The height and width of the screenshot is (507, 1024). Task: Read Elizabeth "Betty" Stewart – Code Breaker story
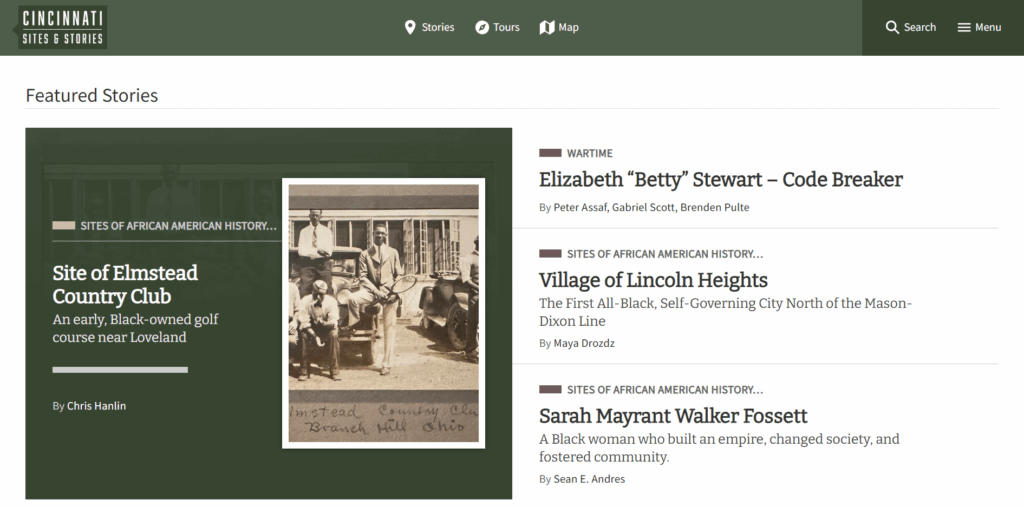(x=720, y=180)
